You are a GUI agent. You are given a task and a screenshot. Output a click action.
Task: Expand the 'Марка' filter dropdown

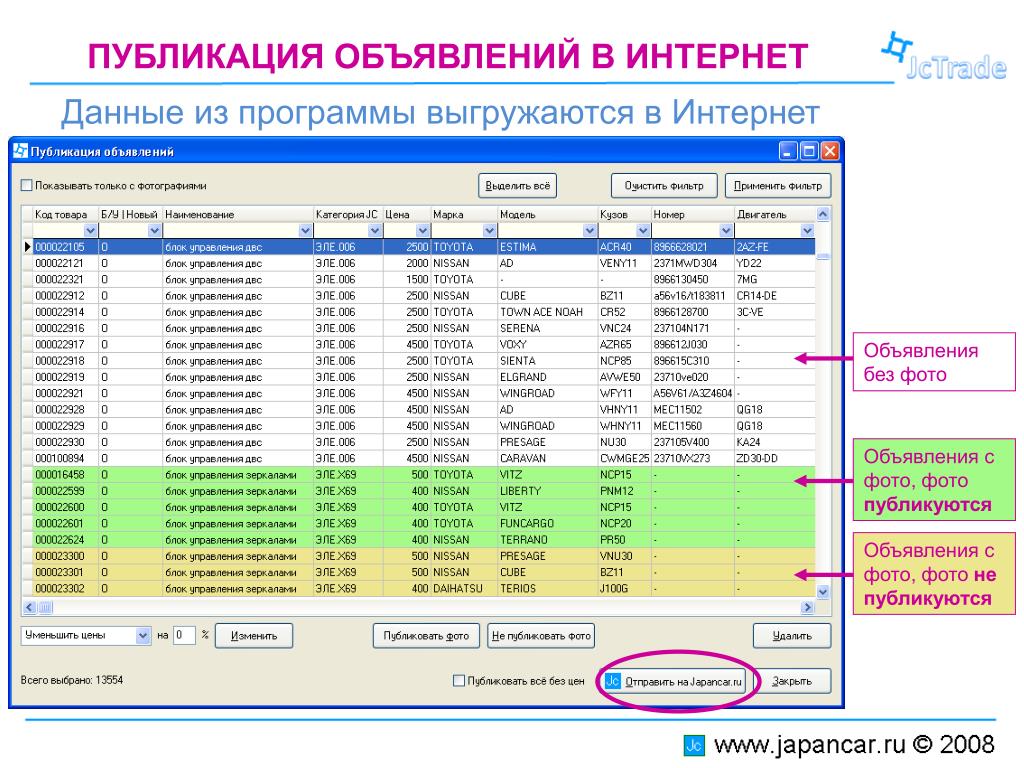[489, 231]
